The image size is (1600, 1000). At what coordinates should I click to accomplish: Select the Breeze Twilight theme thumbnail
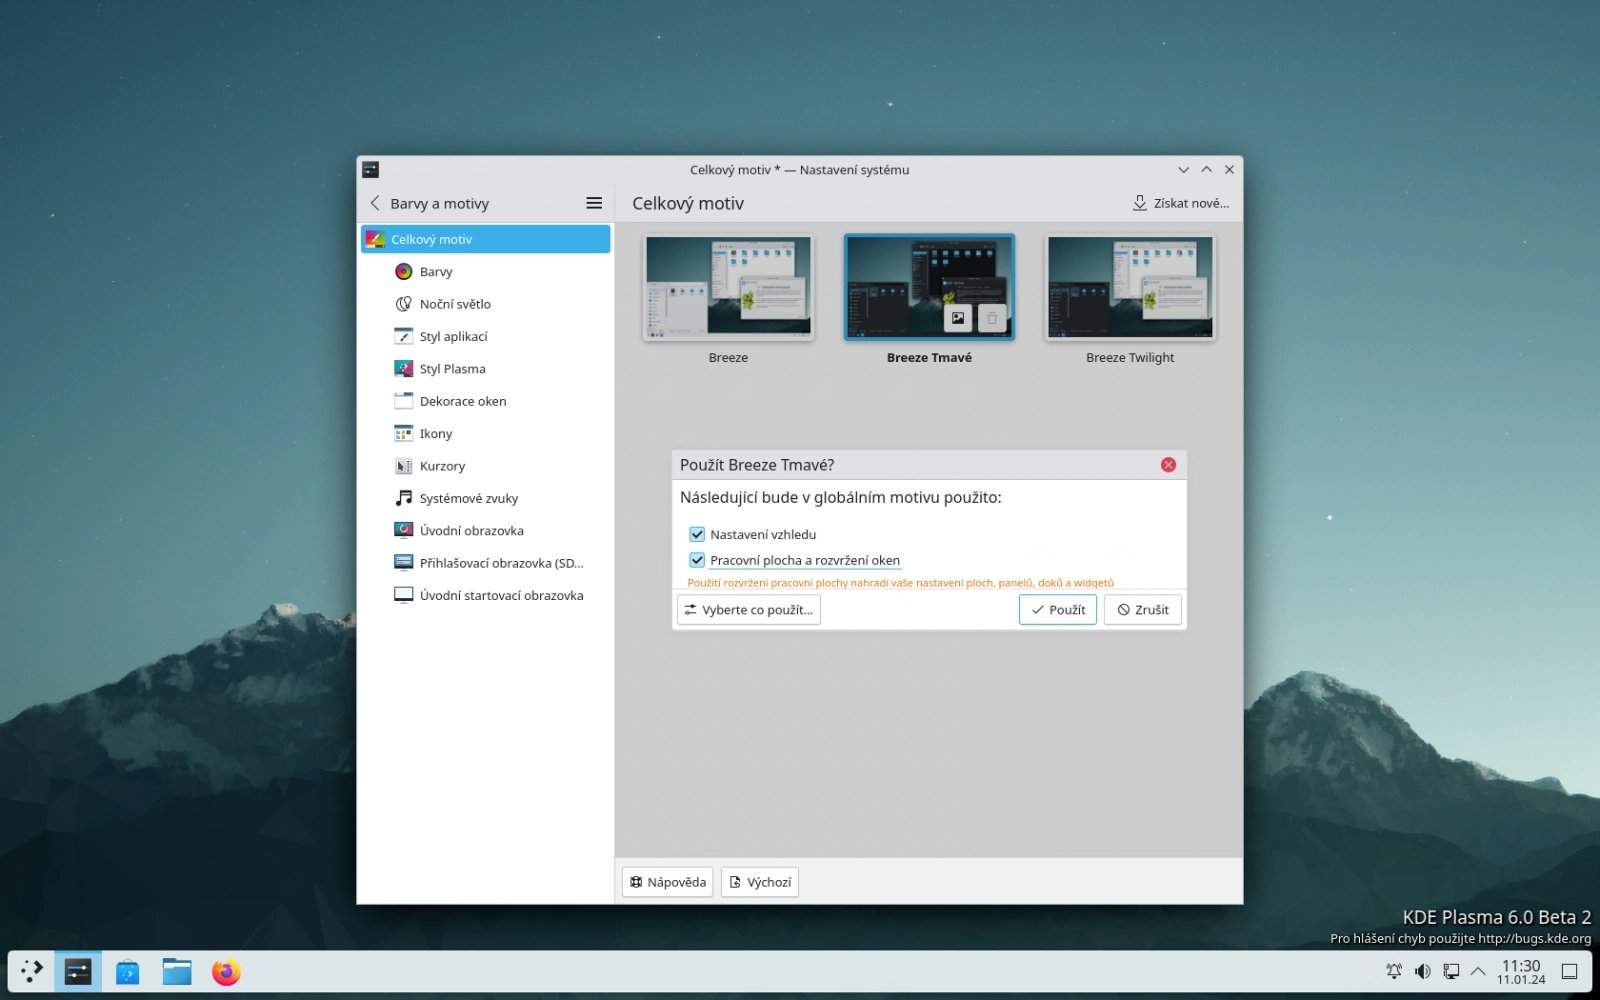(1130, 288)
